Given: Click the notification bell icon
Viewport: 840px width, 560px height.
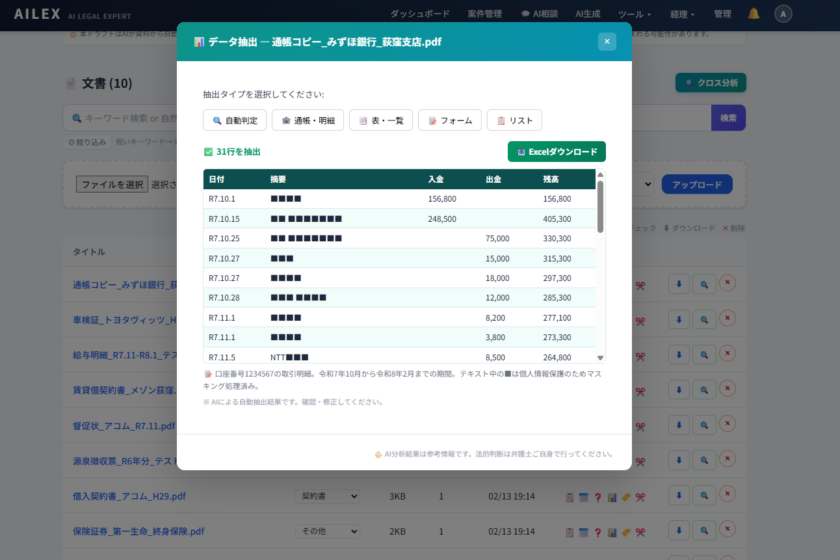Looking at the screenshot, I should click(754, 14).
